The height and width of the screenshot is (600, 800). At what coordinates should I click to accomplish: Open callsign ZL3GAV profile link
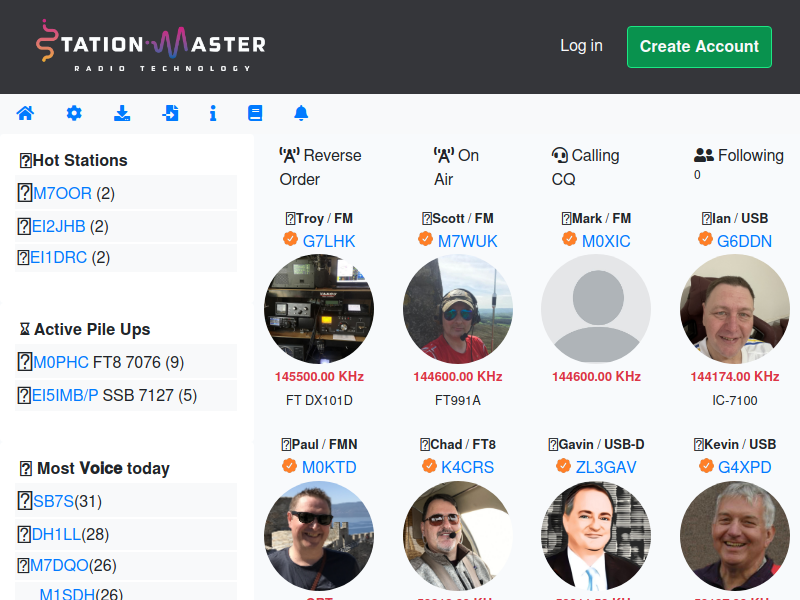[x=606, y=467]
